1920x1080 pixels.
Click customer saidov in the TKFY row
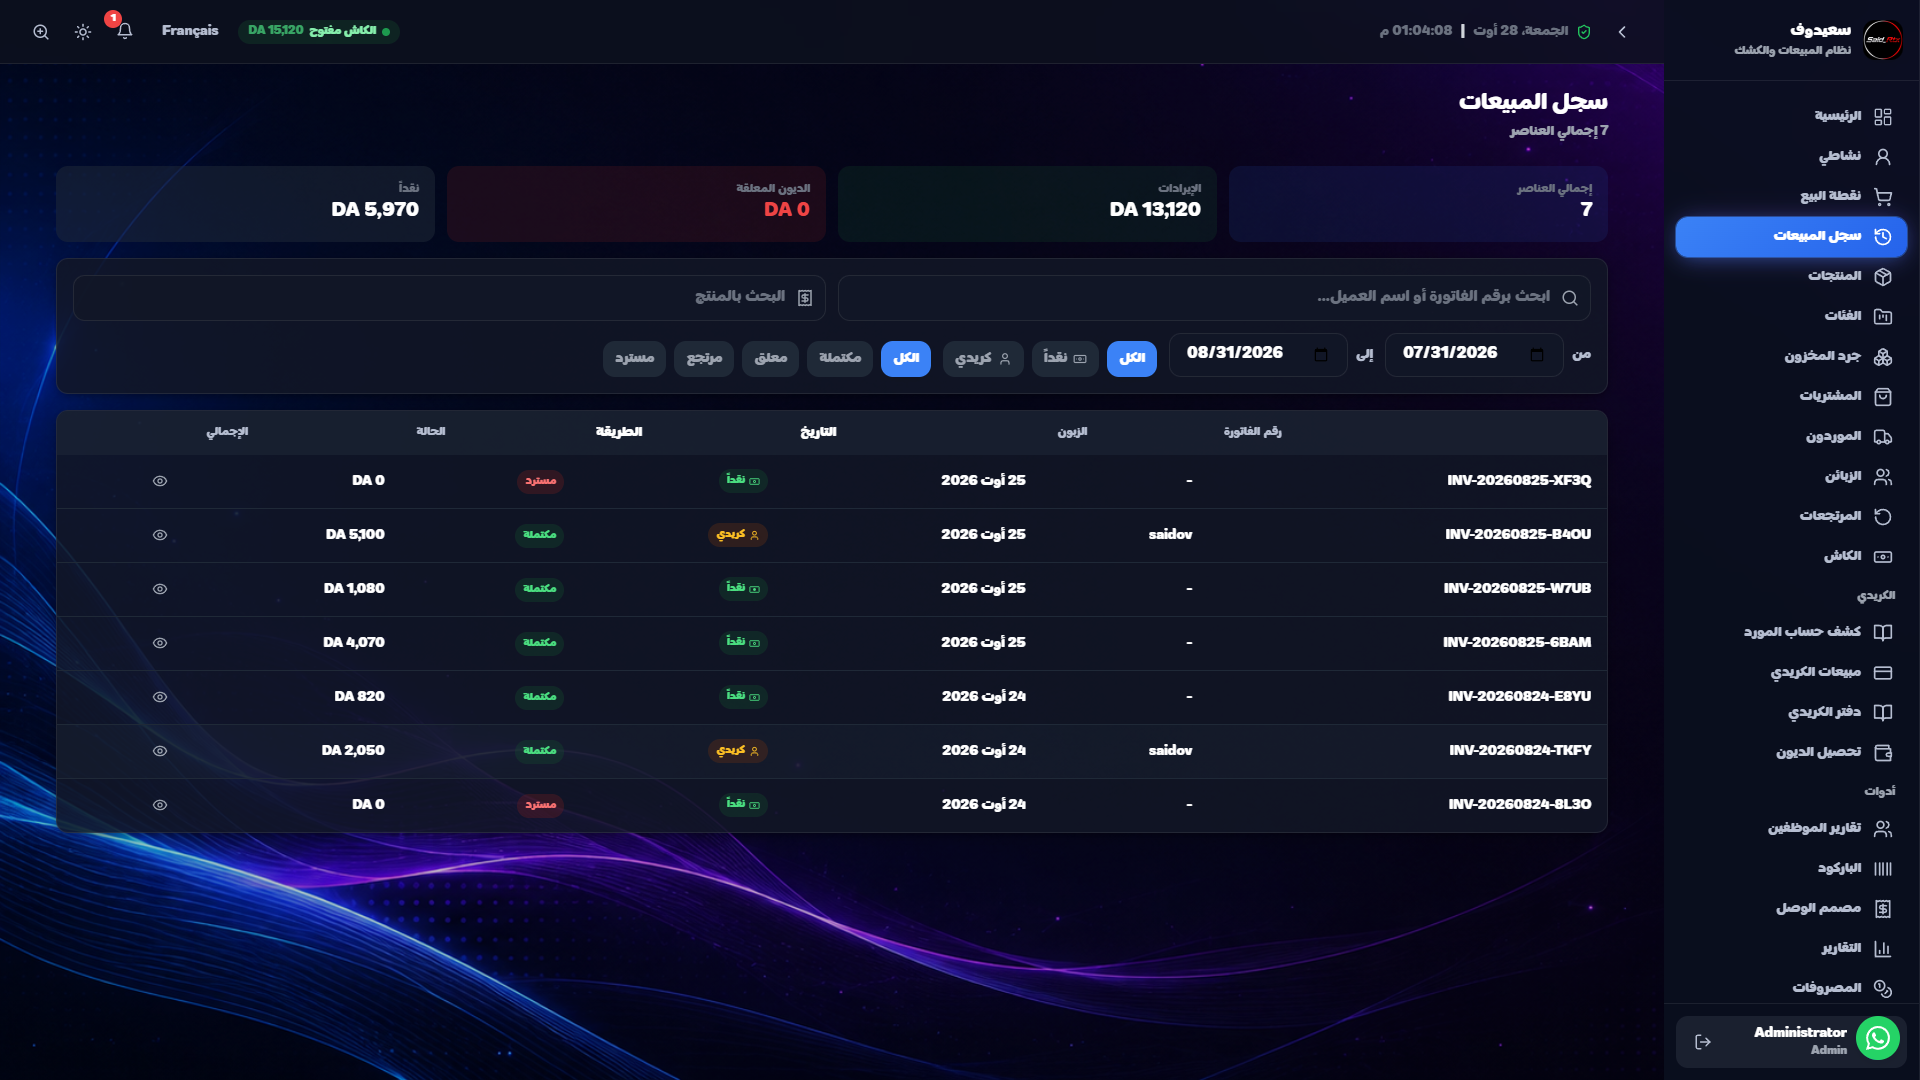point(1170,751)
